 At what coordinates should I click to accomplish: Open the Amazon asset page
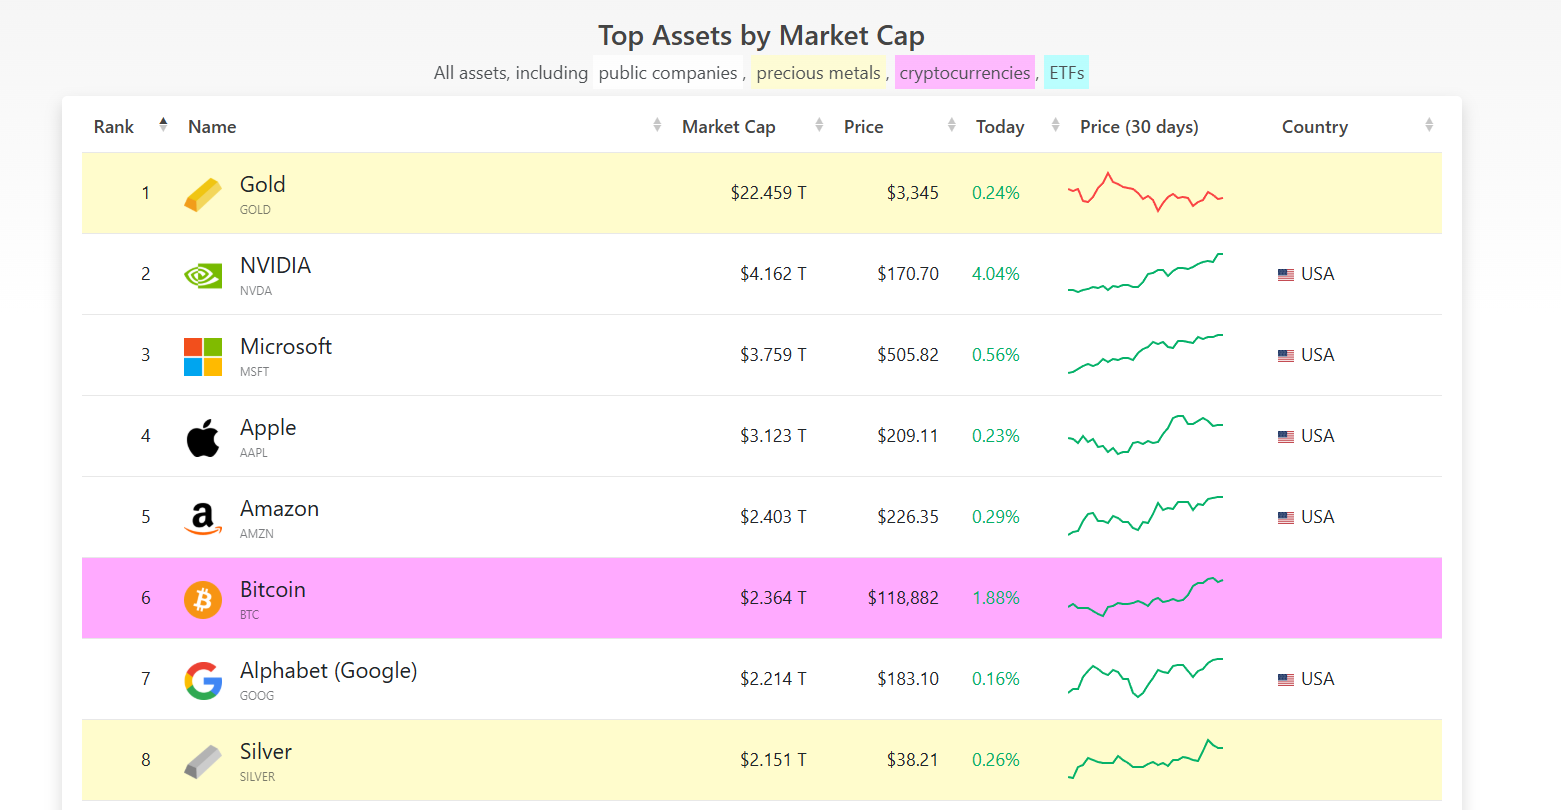[x=279, y=509]
